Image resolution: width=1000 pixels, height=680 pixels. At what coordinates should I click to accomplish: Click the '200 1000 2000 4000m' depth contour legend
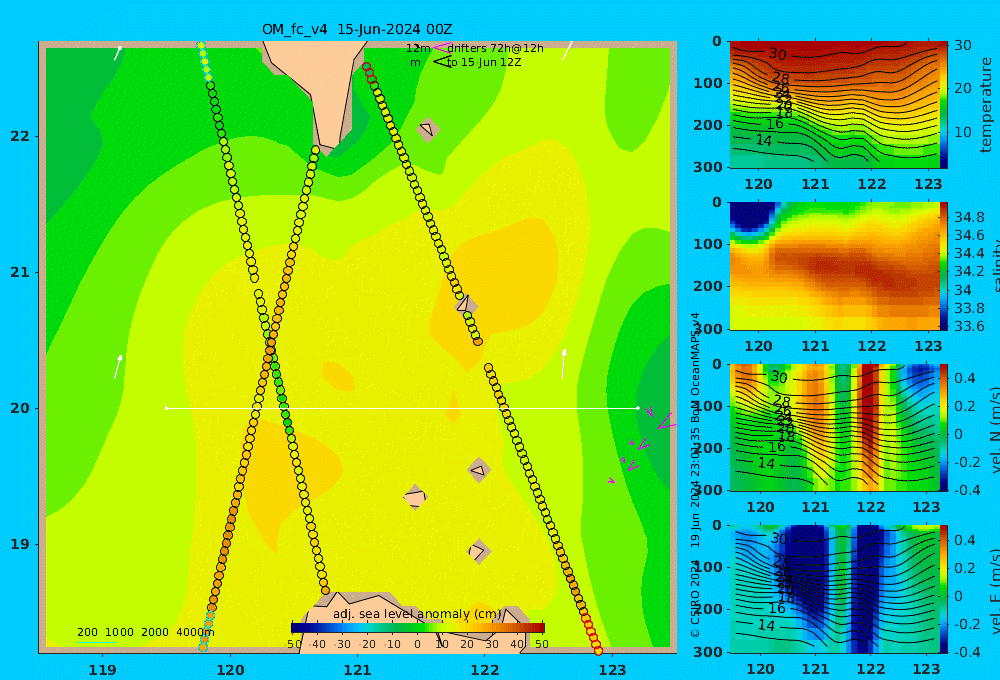145,632
